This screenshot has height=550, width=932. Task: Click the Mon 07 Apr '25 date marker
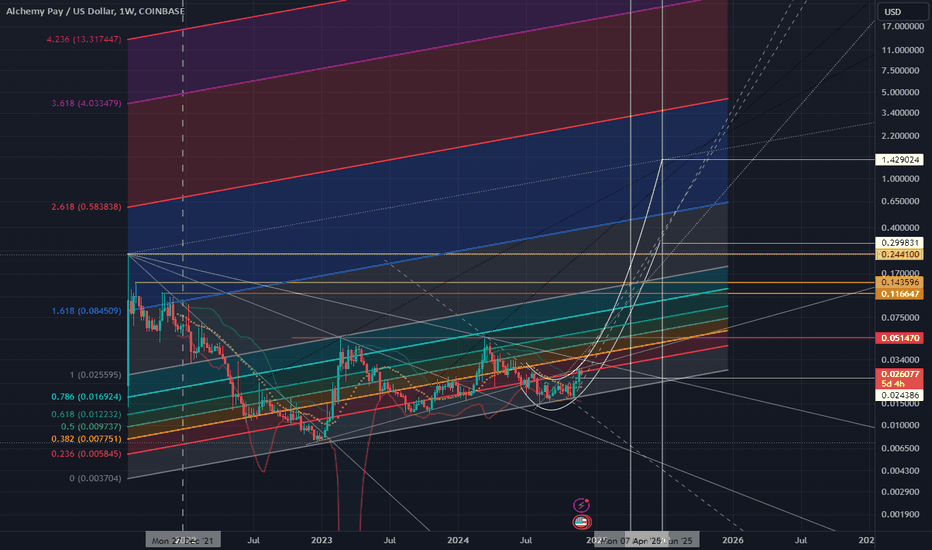631,540
